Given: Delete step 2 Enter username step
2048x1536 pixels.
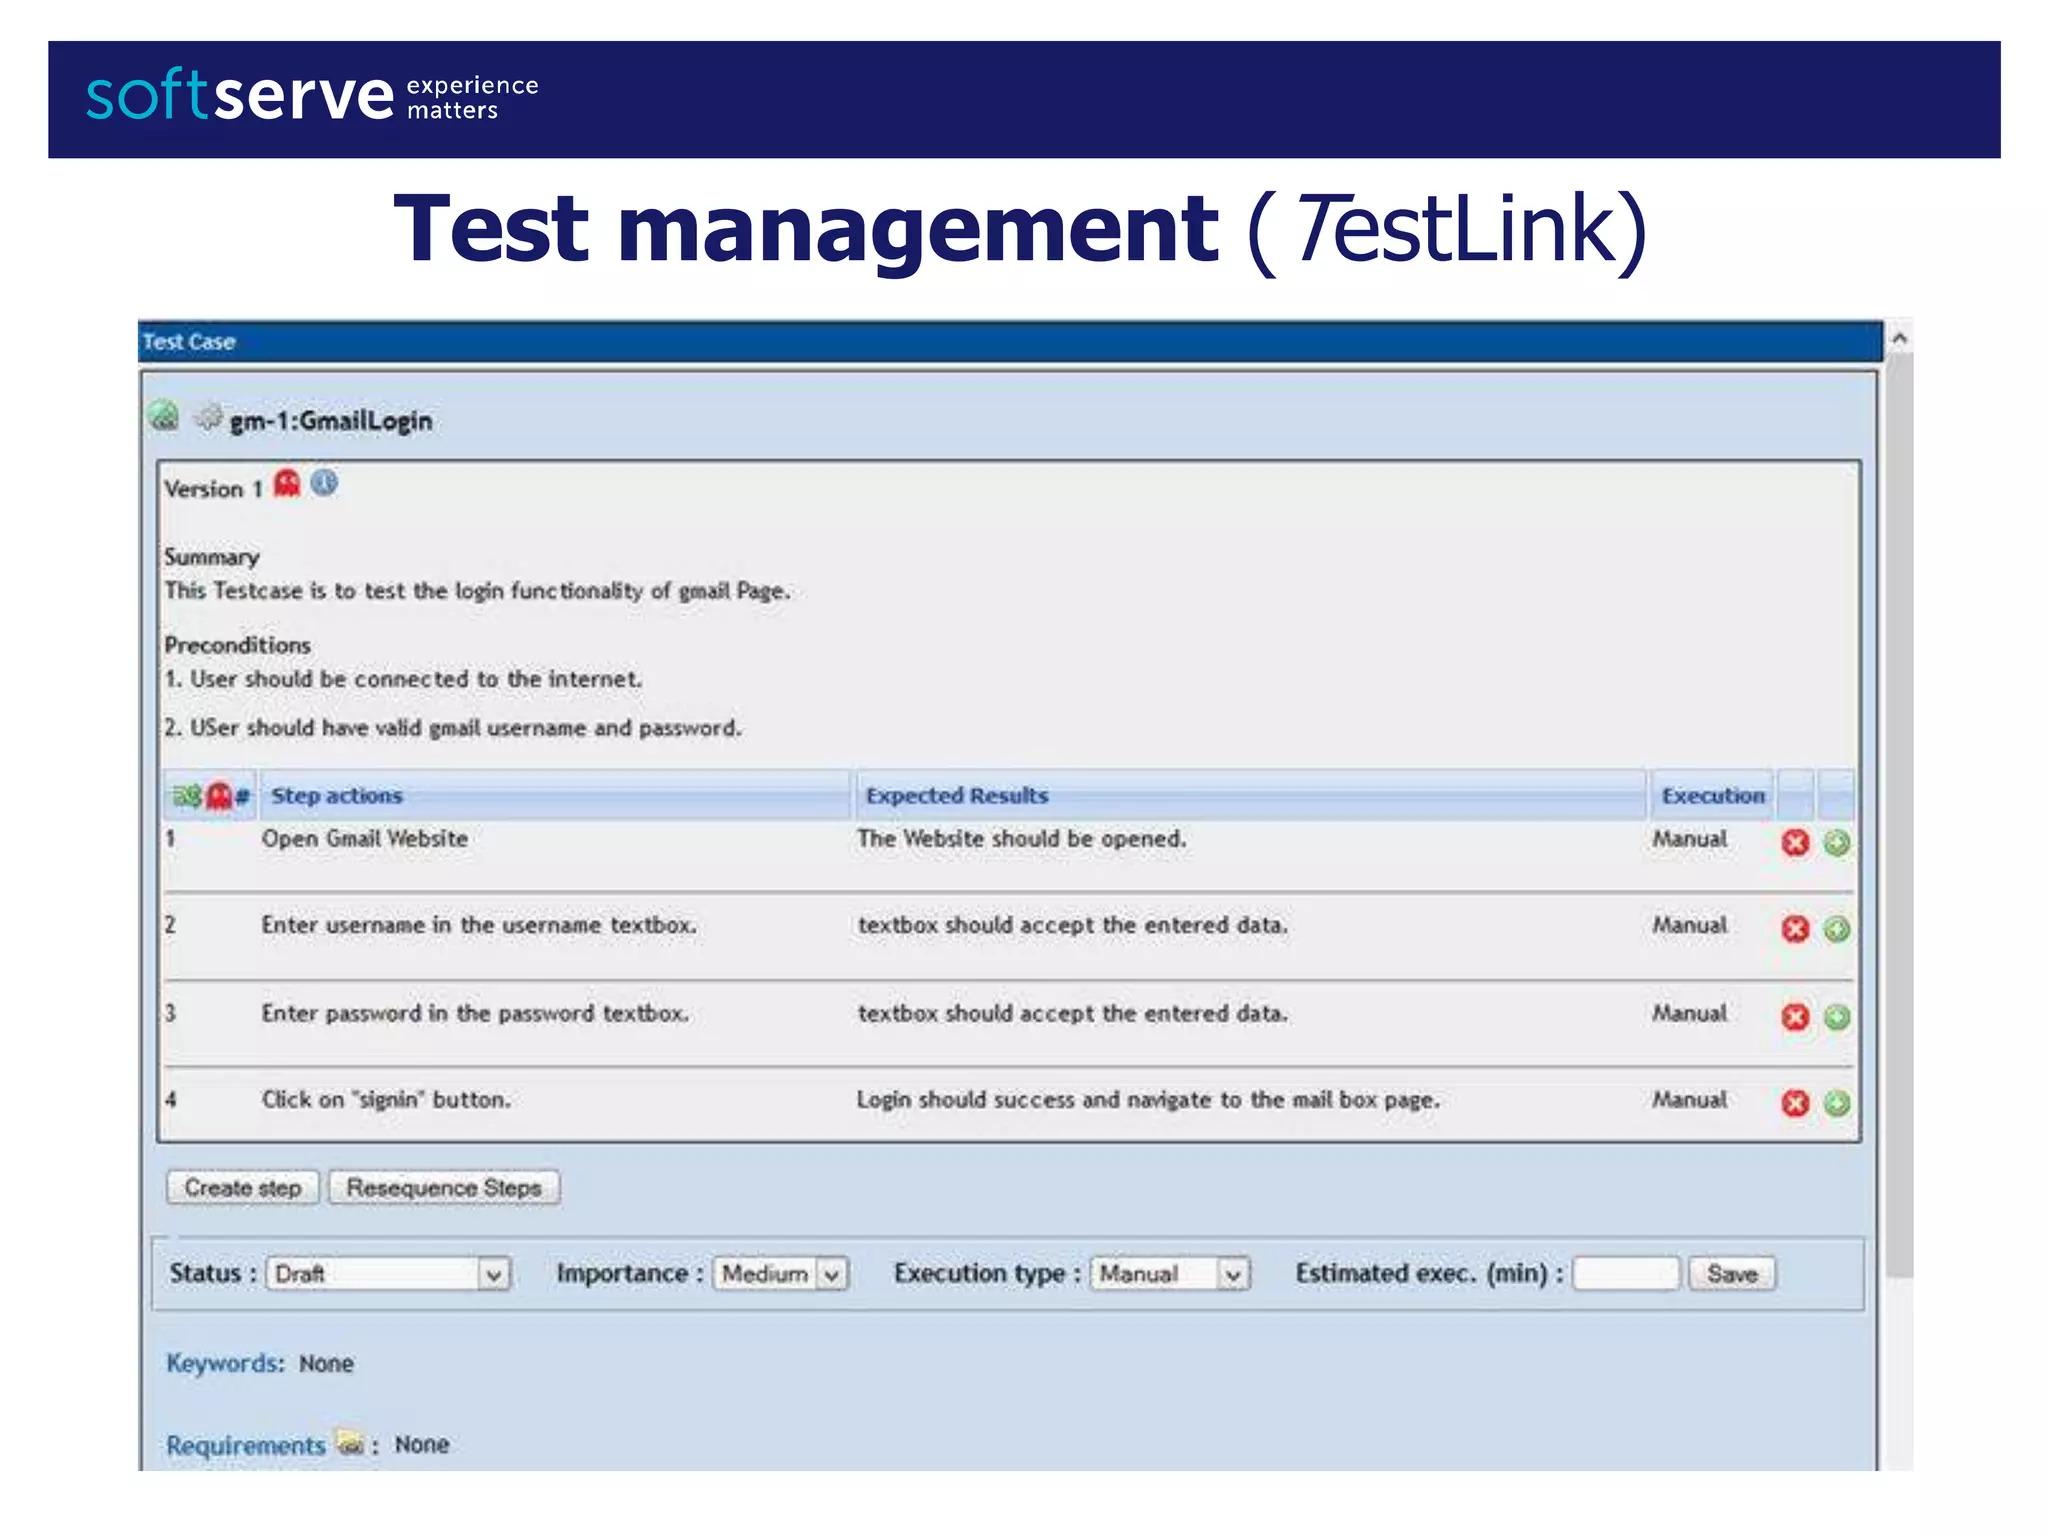Looking at the screenshot, I should [1796, 929].
